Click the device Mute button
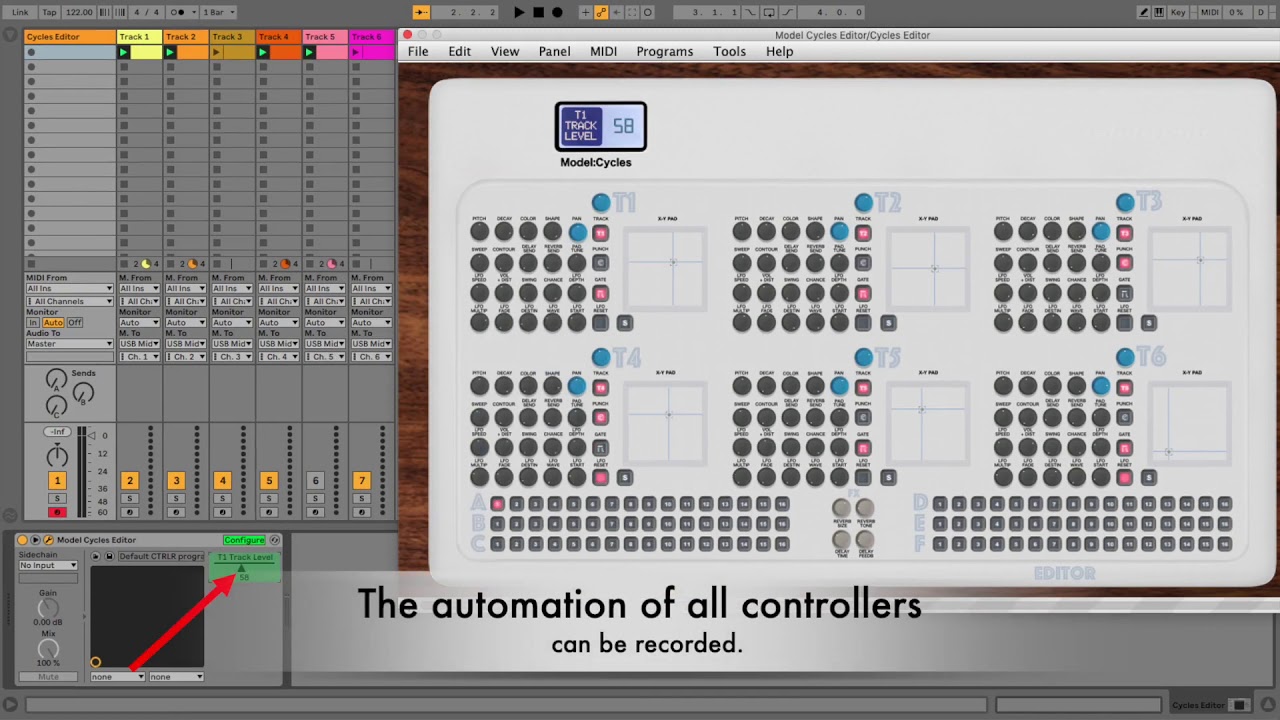The height and width of the screenshot is (720, 1280). [48, 677]
